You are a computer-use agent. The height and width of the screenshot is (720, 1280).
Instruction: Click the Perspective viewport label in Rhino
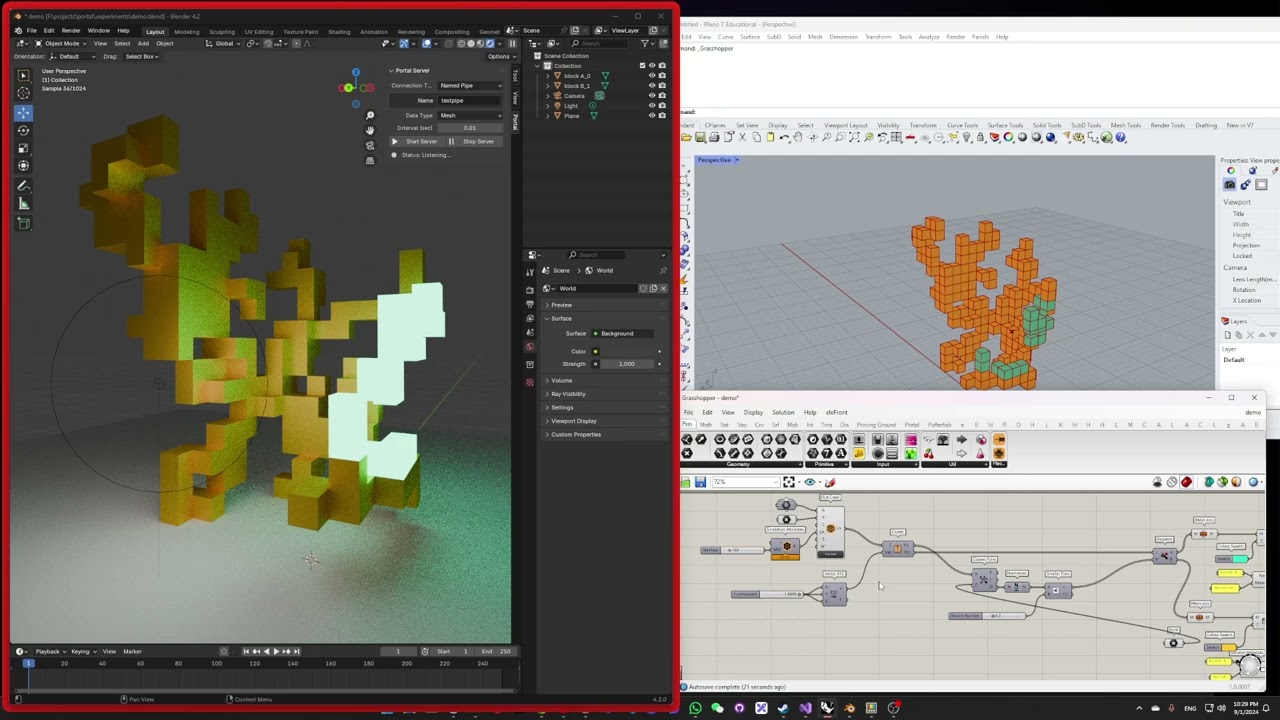pyautogui.click(x=714, y=160)
